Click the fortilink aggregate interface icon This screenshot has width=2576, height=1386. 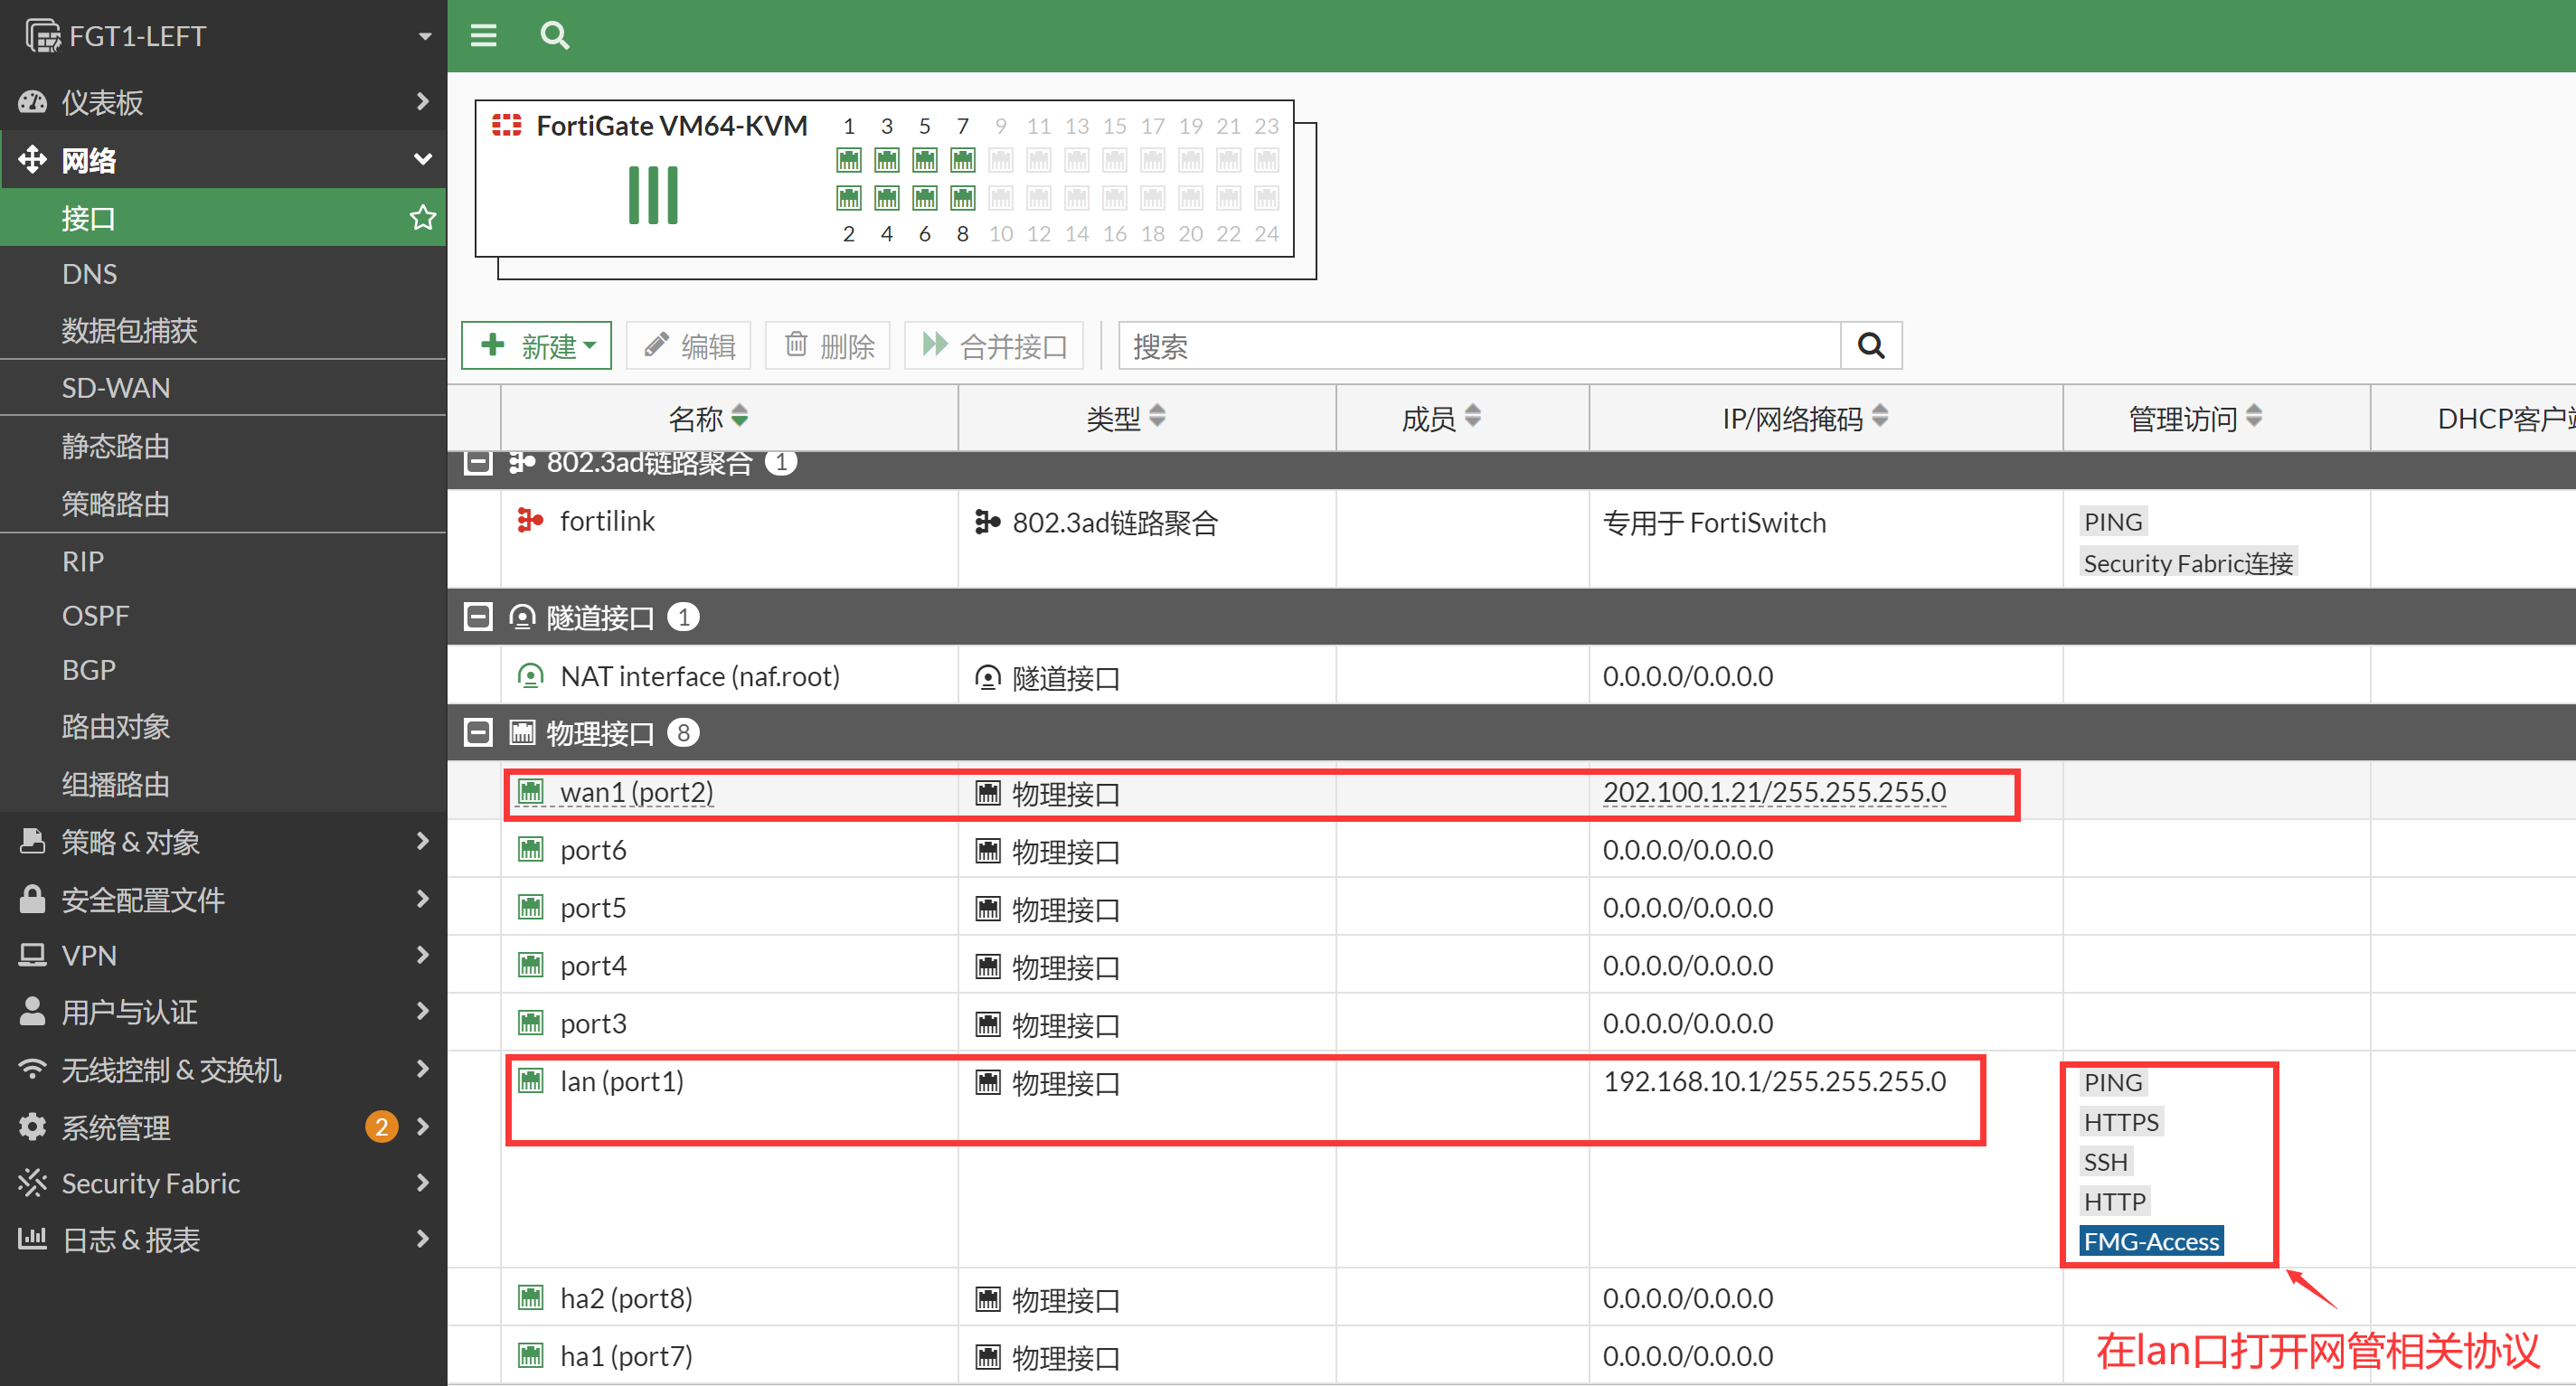click(x=530, y=520)
